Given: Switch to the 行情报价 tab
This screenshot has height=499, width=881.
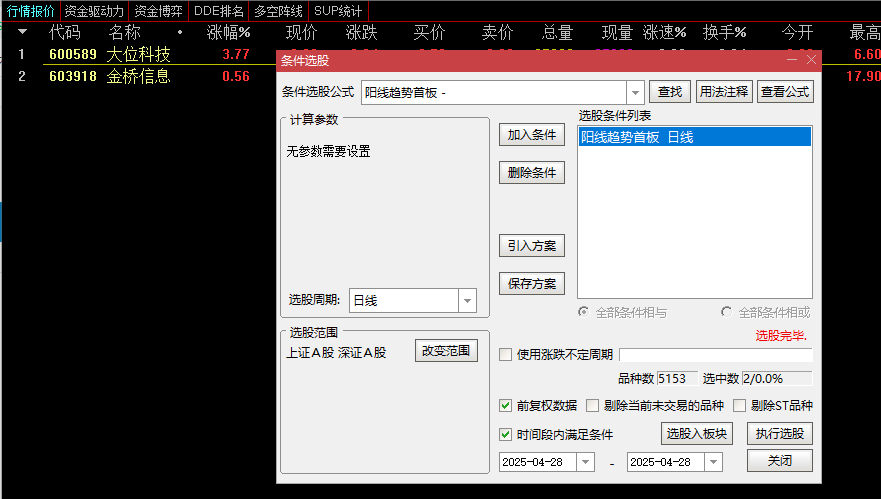Looking at the screenshot, I should tap(30, 11).
